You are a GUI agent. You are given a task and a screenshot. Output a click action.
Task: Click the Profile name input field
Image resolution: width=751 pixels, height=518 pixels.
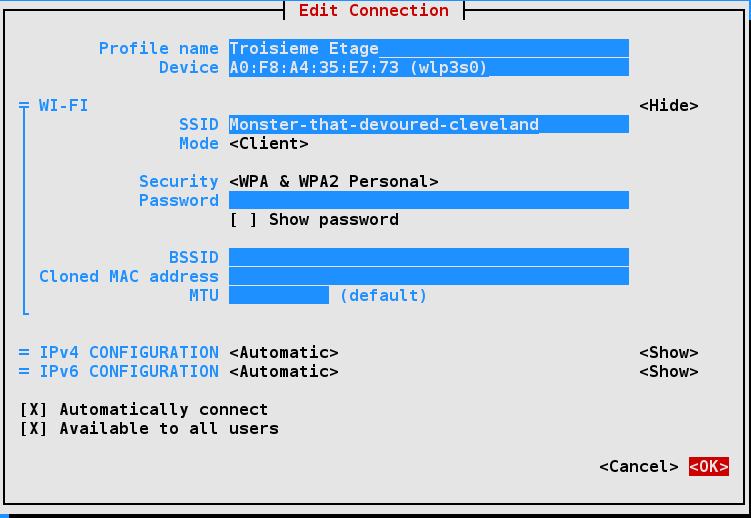click(428, 48)
